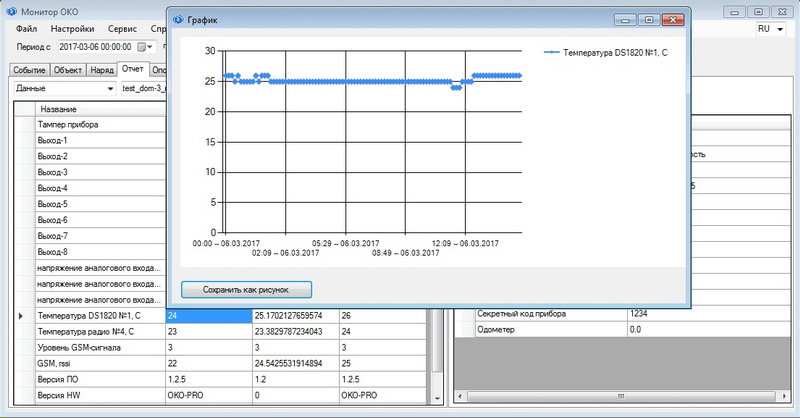Select the Выход-6 row
The height and width of the screenshot is (418, 800).
point(100,220)
